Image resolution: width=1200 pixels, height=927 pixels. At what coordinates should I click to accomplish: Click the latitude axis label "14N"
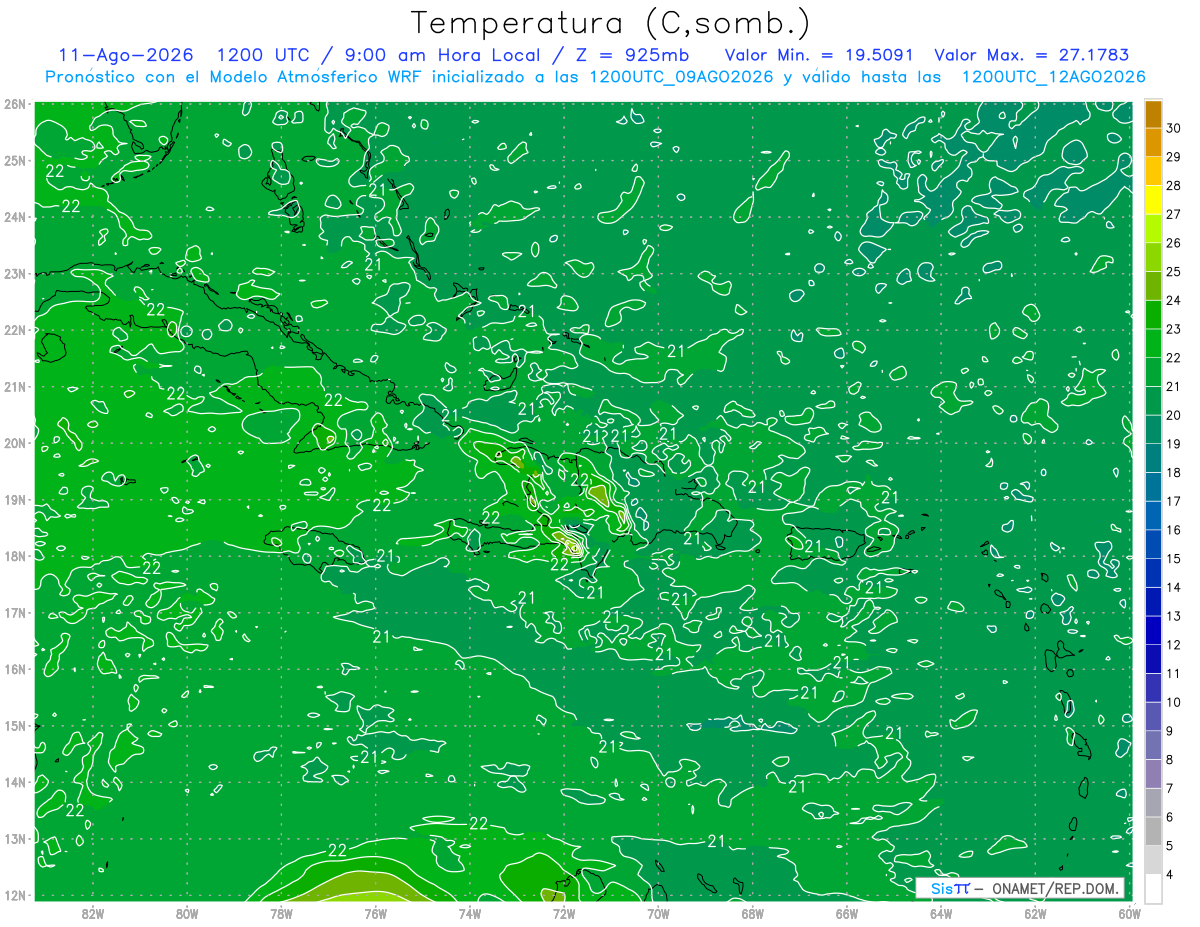15,782
